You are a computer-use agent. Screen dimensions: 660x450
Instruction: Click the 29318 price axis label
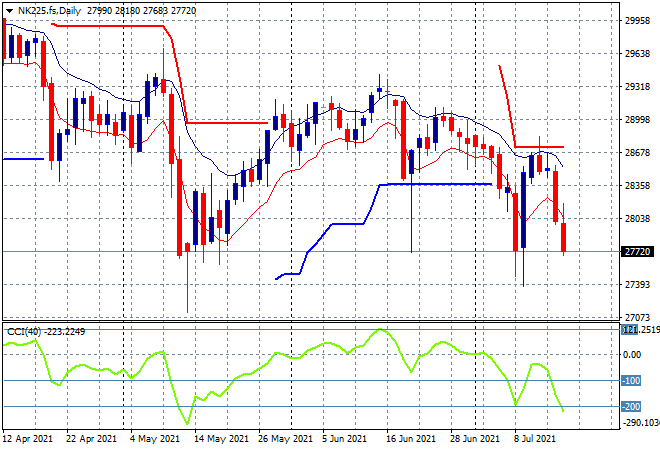click(x=637, y=87)
